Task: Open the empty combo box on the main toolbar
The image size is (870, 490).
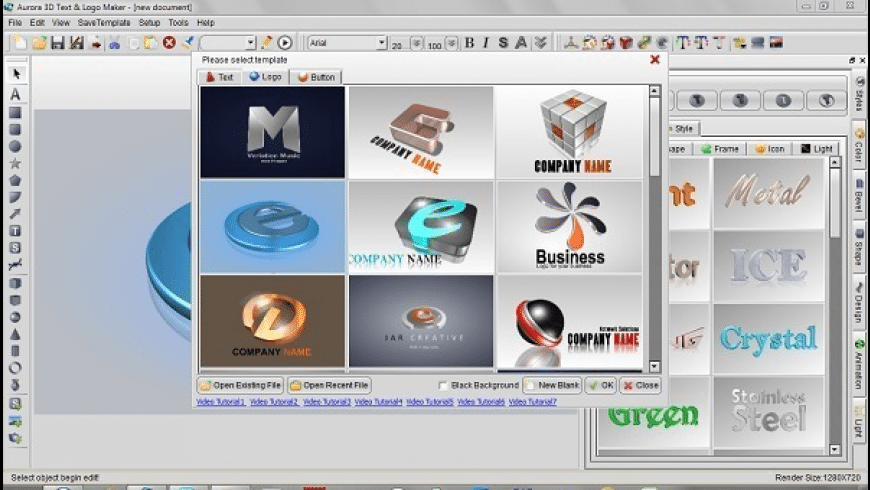Action: pos(228,43)
